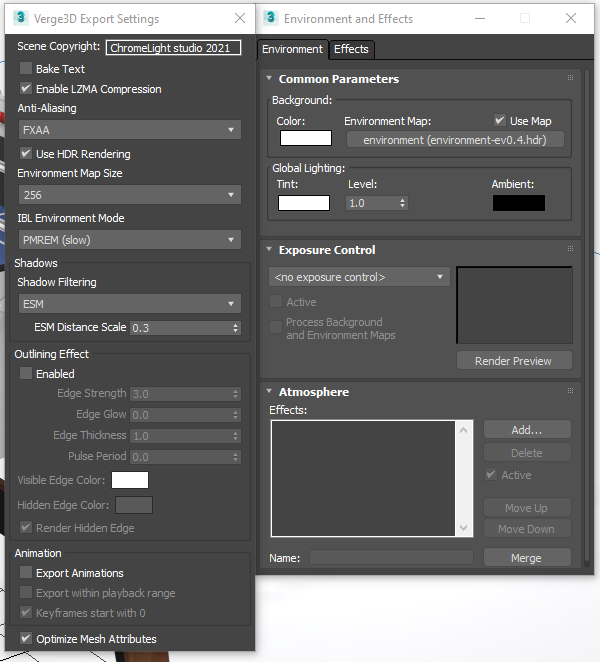Click the Global Lighting Level value field
This screenshot has width=600, height=662.
(372, 203)
